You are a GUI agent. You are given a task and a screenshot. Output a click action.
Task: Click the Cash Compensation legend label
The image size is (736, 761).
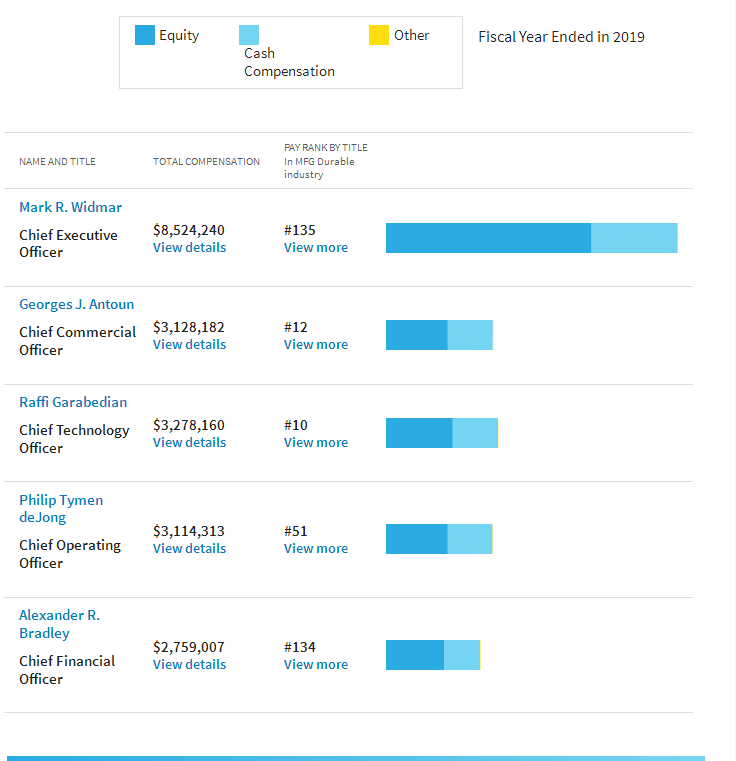(x=289, y=62)
